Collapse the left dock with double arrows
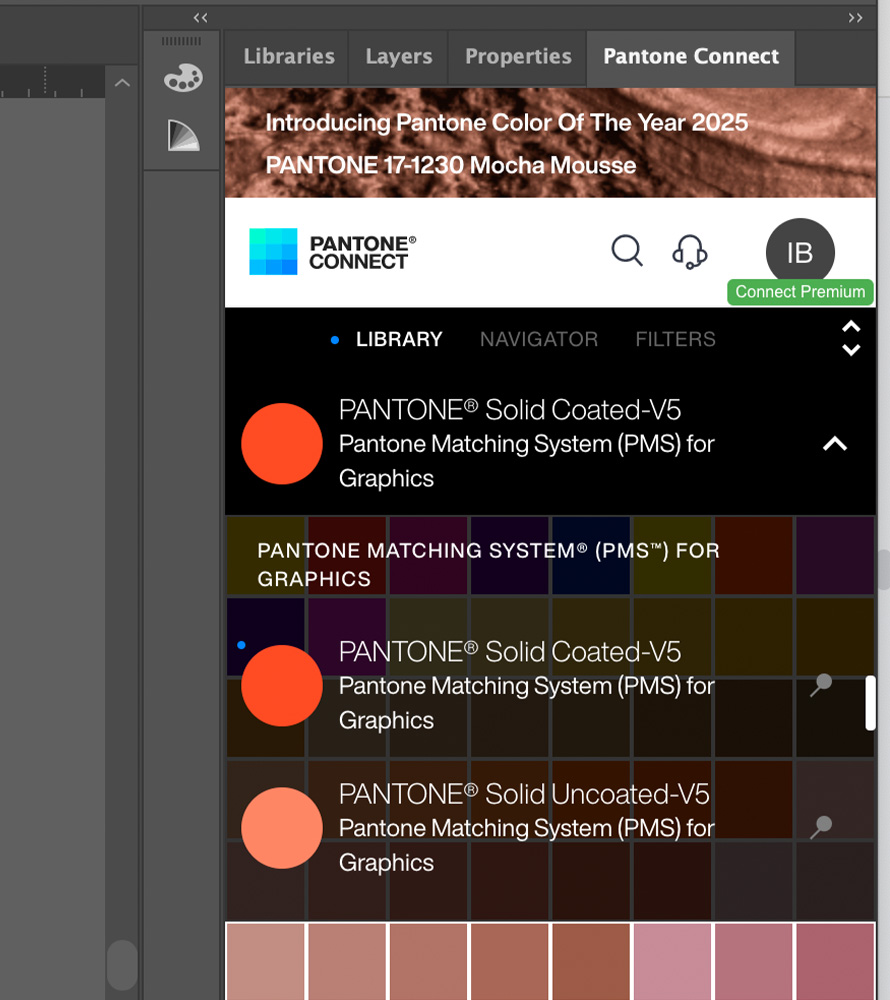Image resolution: width=890 pixels, height=1000 pixels. pyautogui.click(x=200, y=18)
